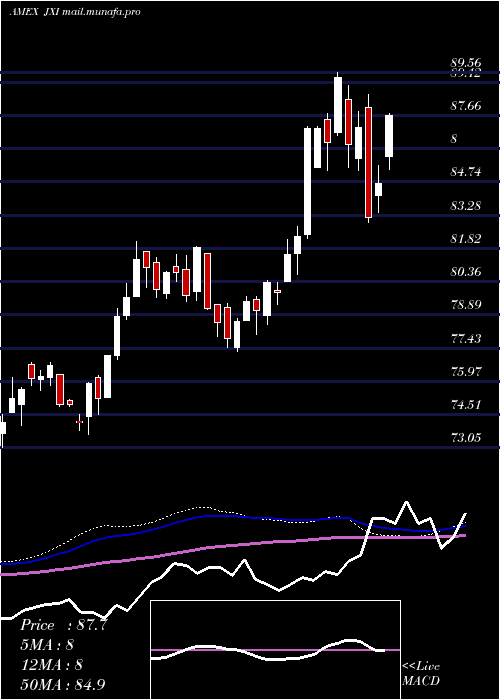Click the 'Price : 87.7' readout

[63, 625]
